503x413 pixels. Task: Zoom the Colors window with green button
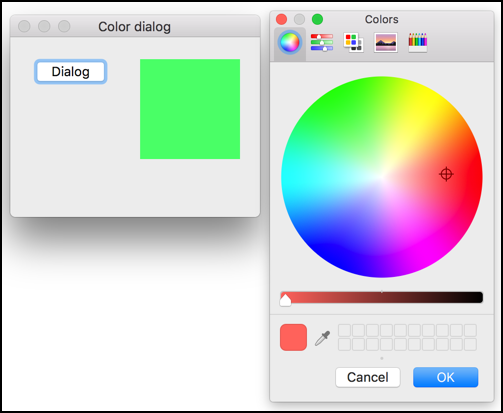tap(317, 19)
